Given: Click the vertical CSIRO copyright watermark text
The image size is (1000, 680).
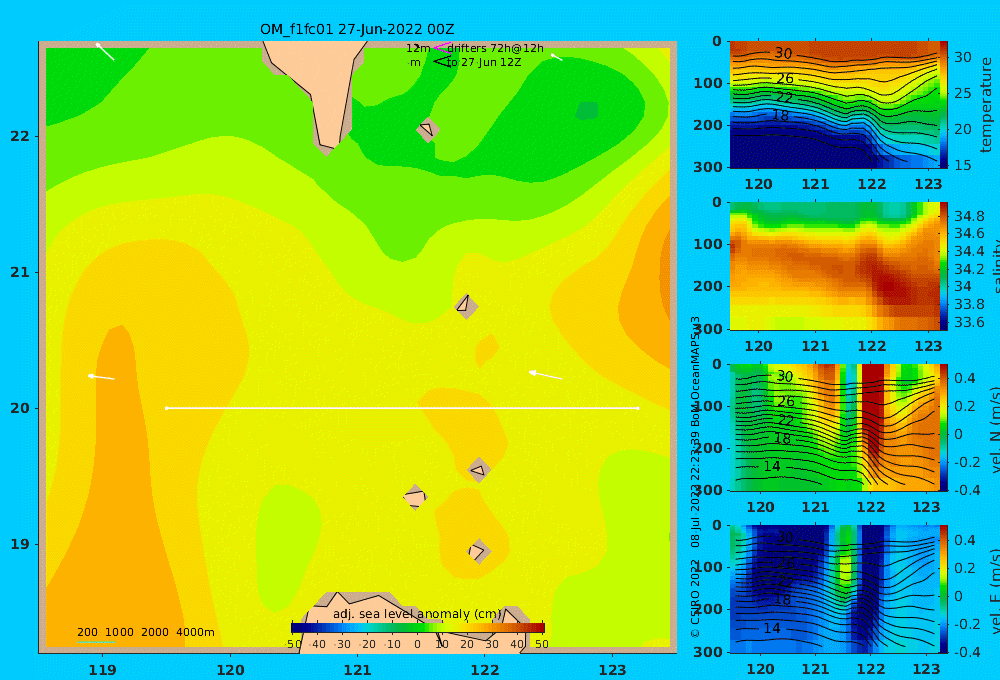Looking at the screenshot, I should [x=695, y=477].
